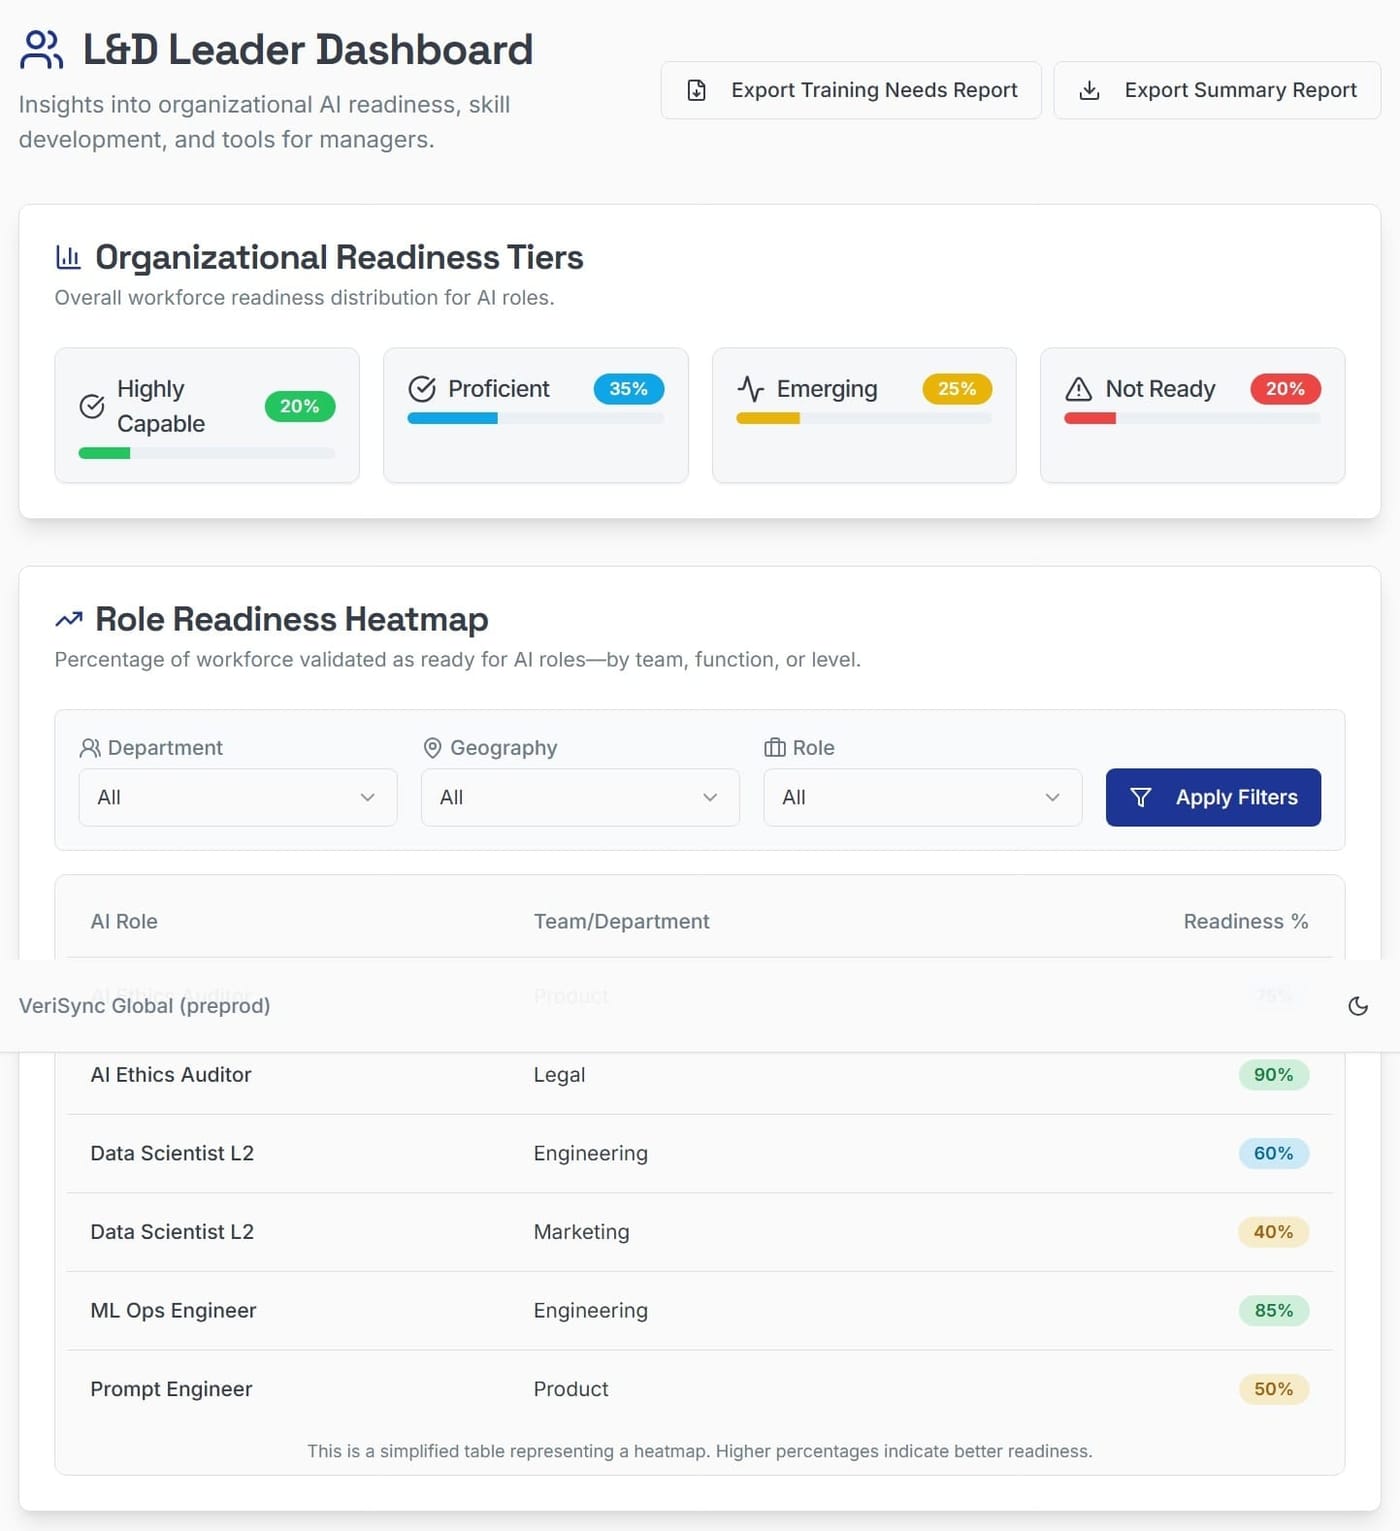
Task: Click the Export Summary Report button
Action: point(1215,90)
